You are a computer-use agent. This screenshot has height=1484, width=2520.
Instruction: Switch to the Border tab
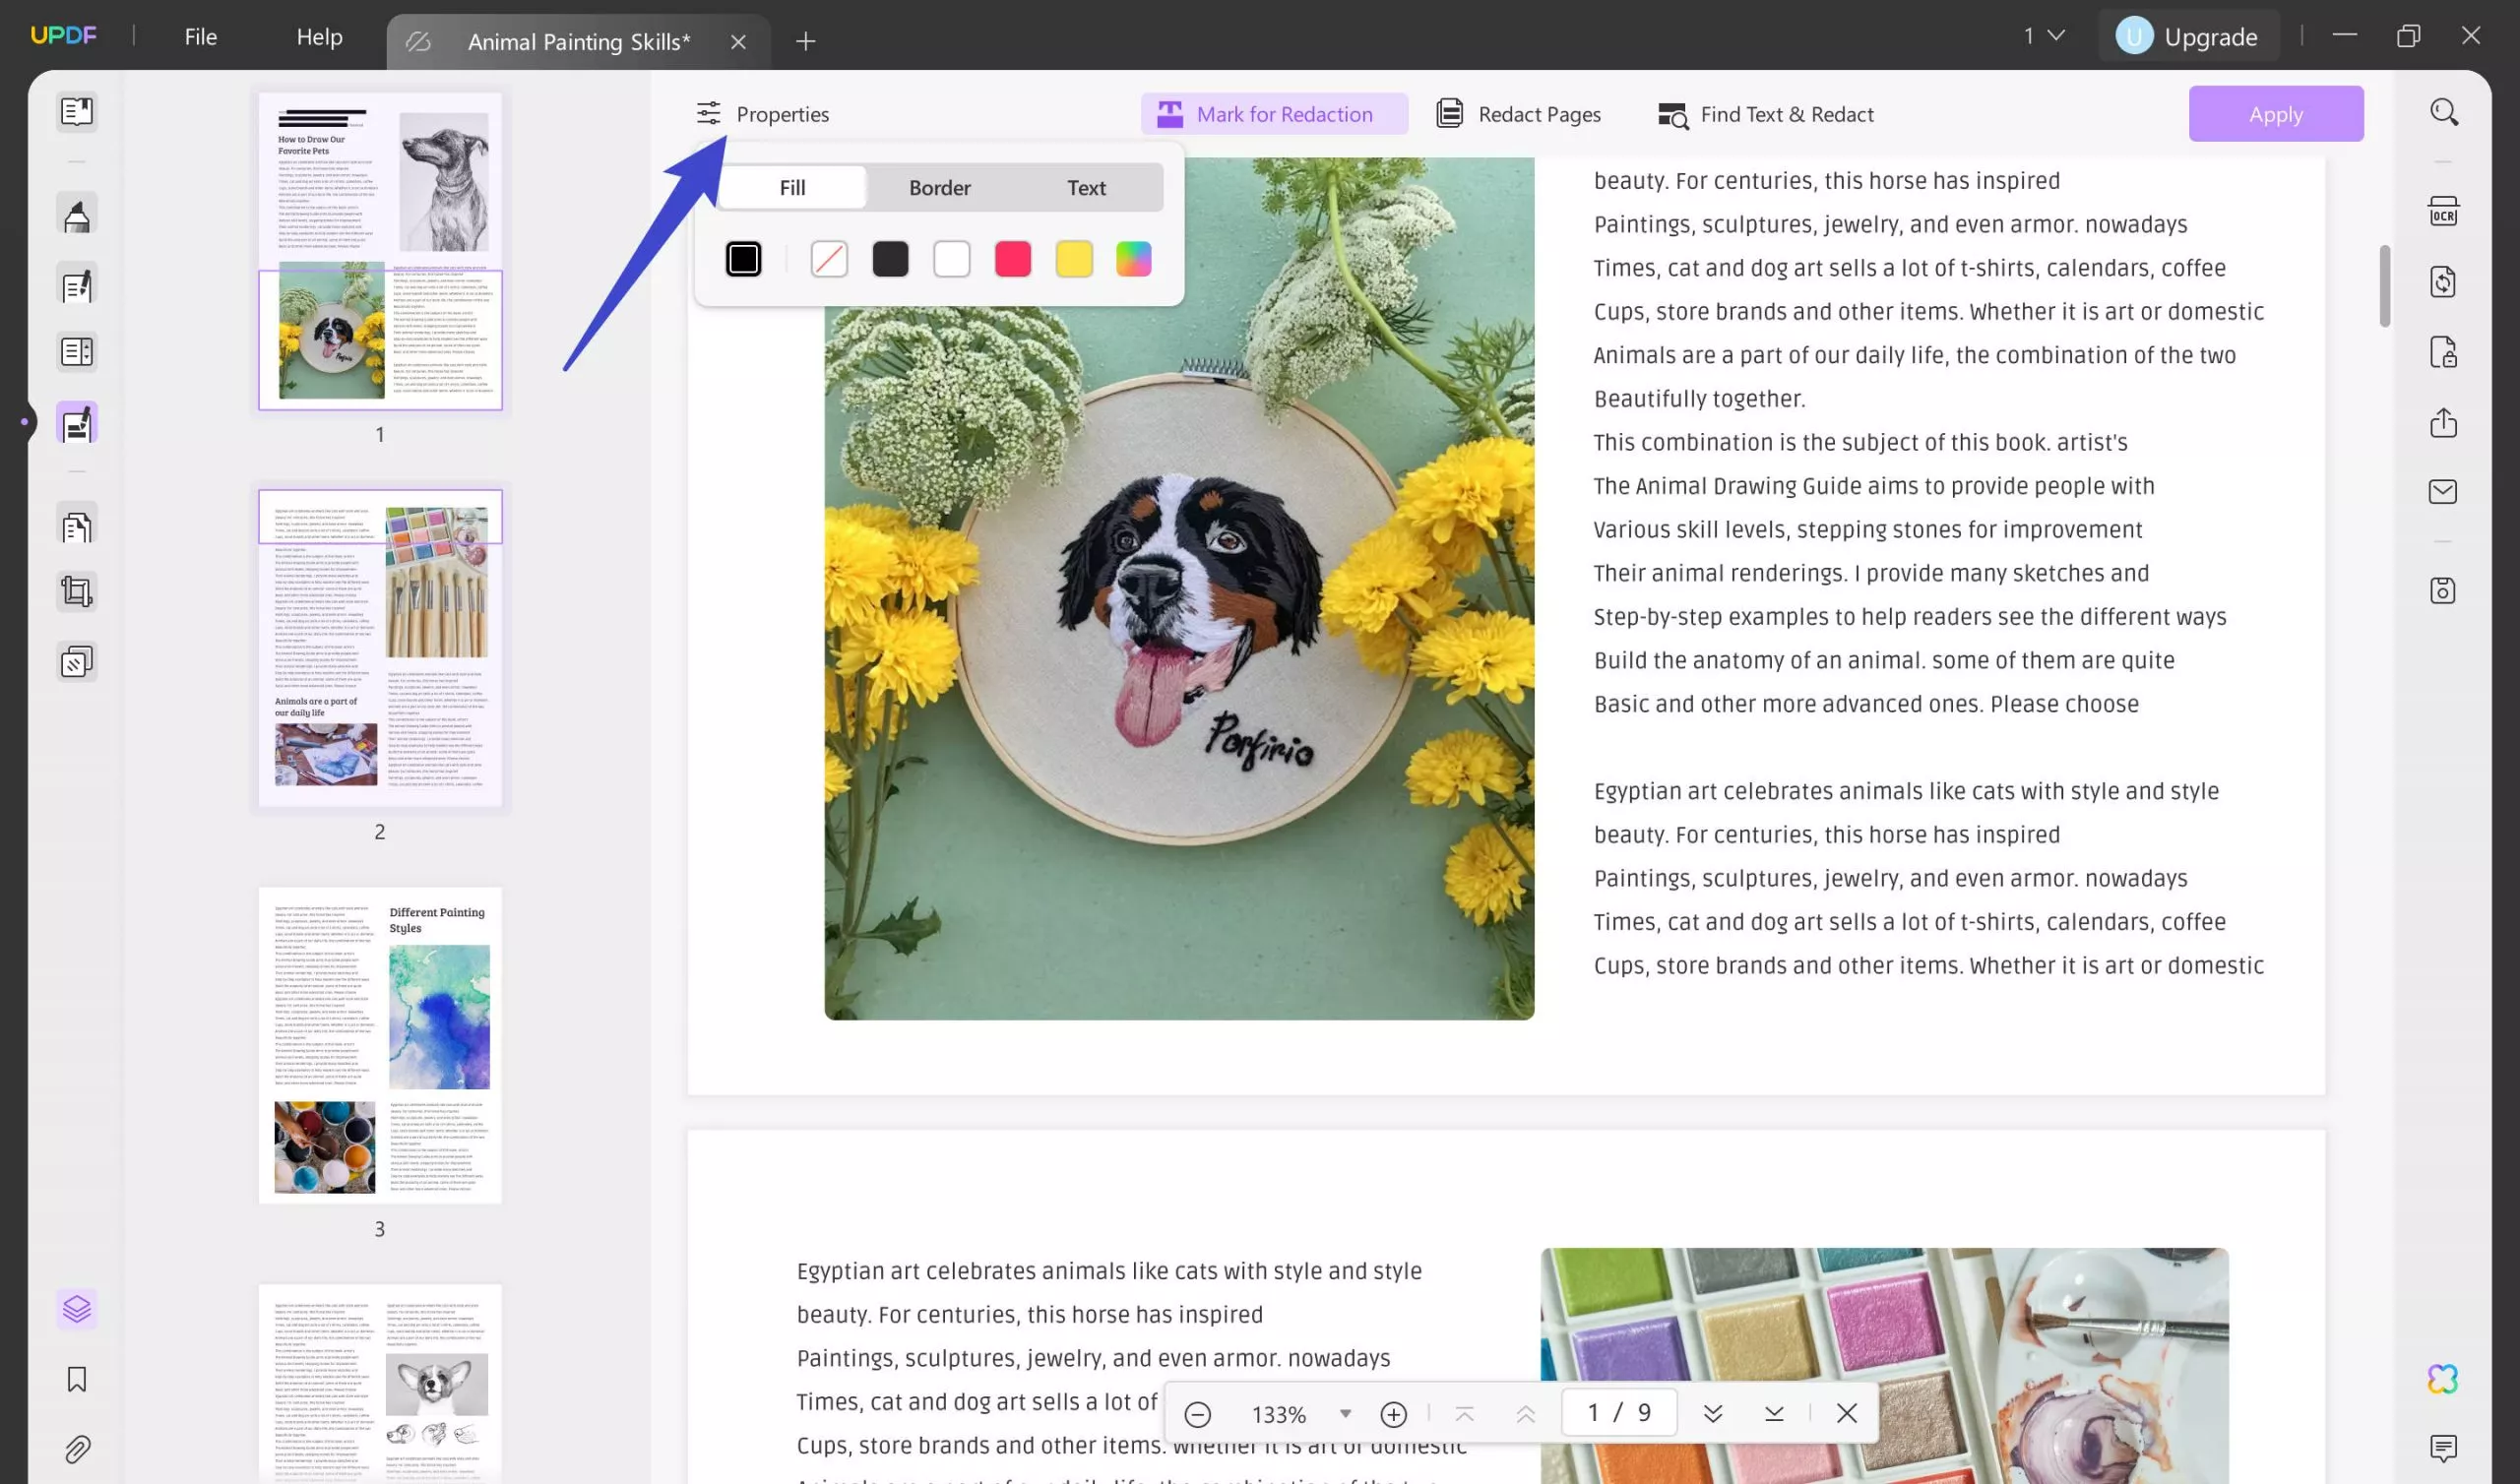pyautogui.click(x=939, y=188)
